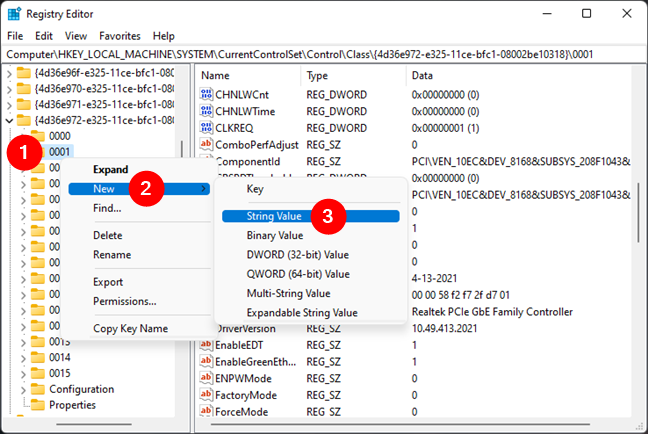
Task: Click the '4-13-2021' data value
Action: [434, 278]
